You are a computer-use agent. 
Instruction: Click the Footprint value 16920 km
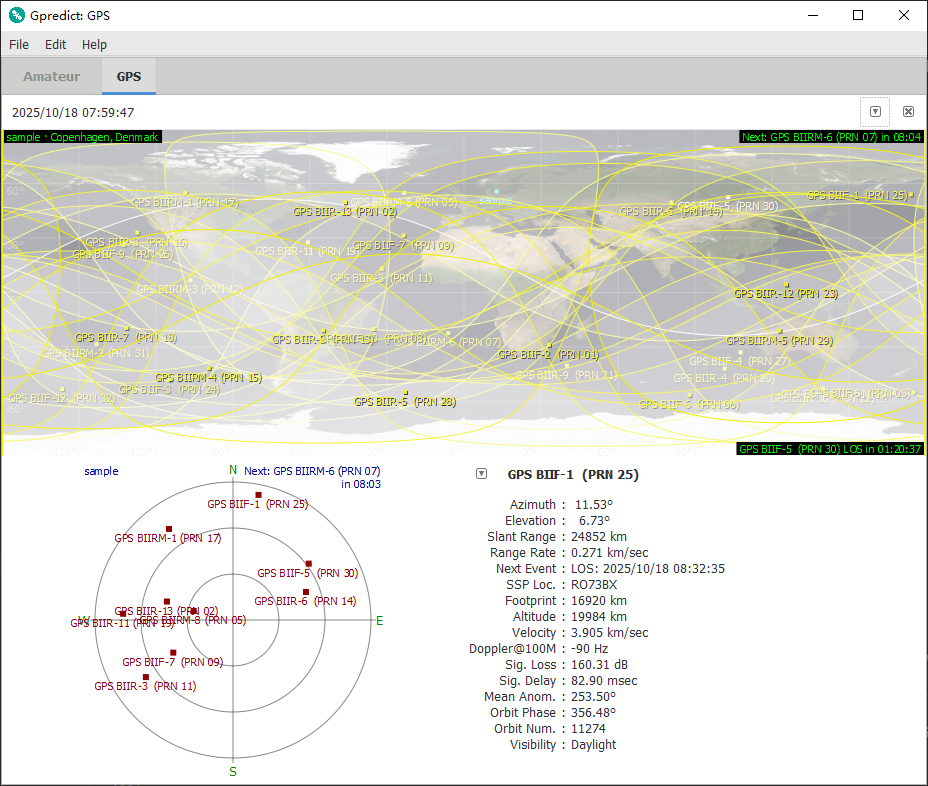[x=598, y=601]
